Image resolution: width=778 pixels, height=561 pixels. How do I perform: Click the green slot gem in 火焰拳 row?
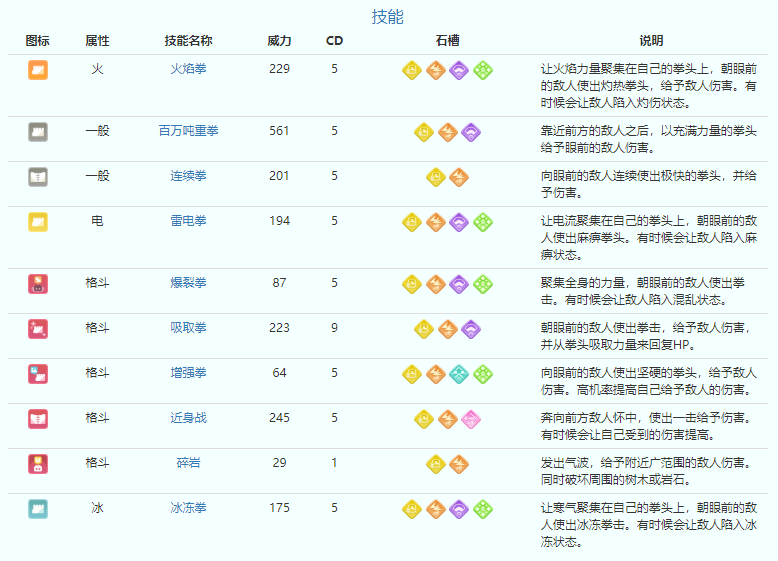tap(483, 70)
